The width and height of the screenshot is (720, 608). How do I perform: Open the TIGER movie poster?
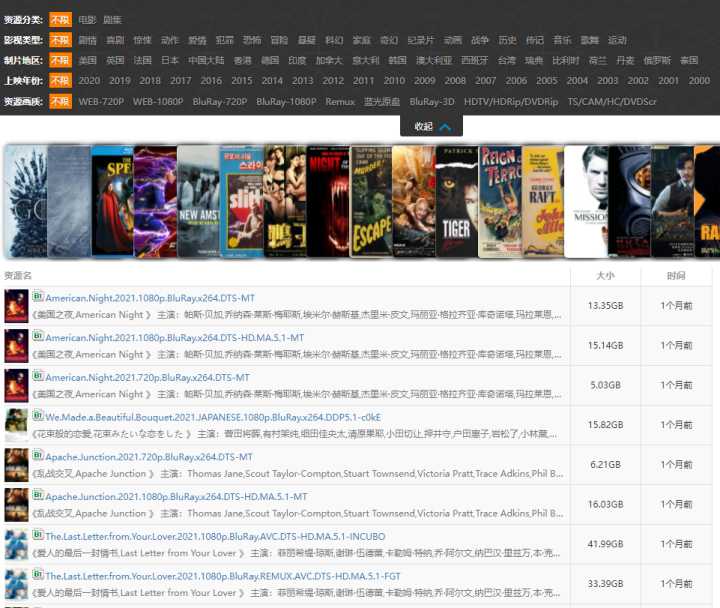click(x=456, y=201)
